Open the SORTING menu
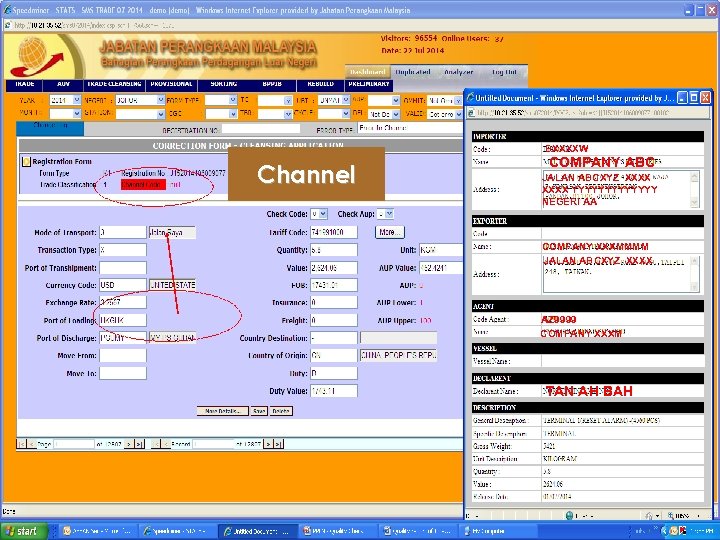 pos(224,85)
